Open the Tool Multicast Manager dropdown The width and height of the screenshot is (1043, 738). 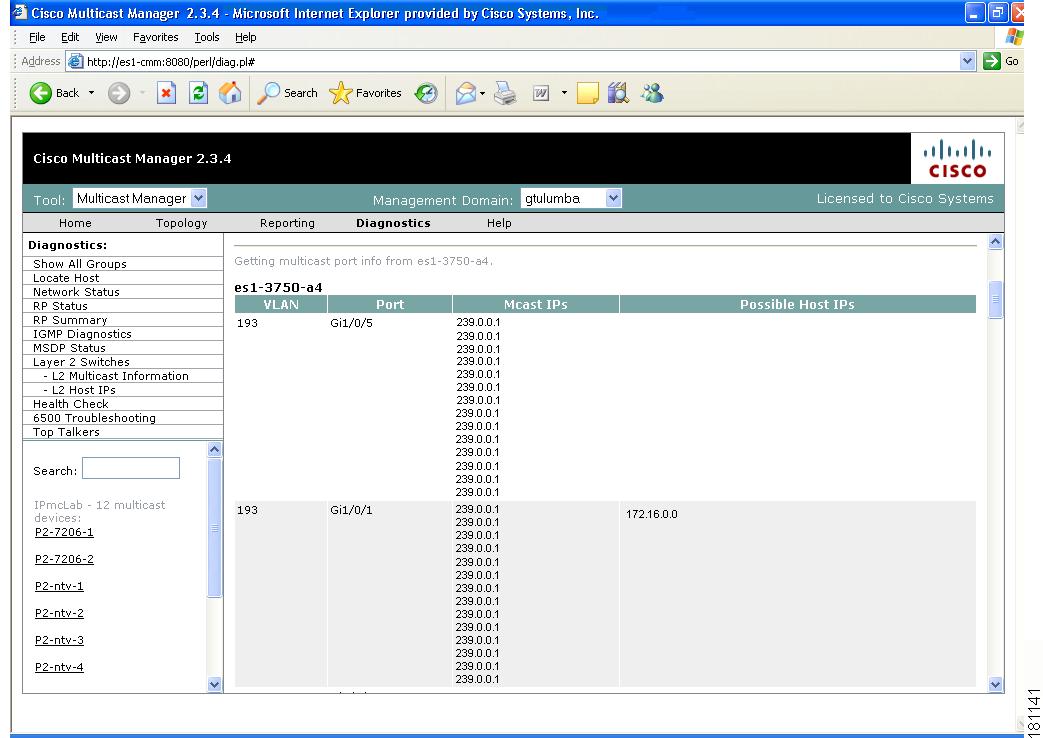point(140,198)
